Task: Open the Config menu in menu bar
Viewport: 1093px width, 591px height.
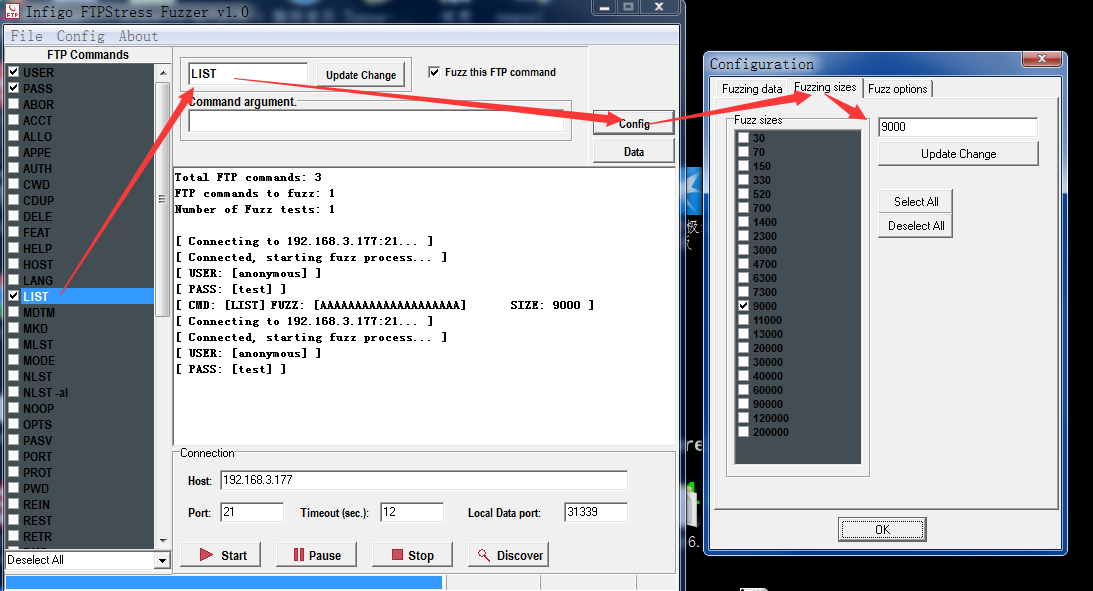Action: (x=80, y=36)
